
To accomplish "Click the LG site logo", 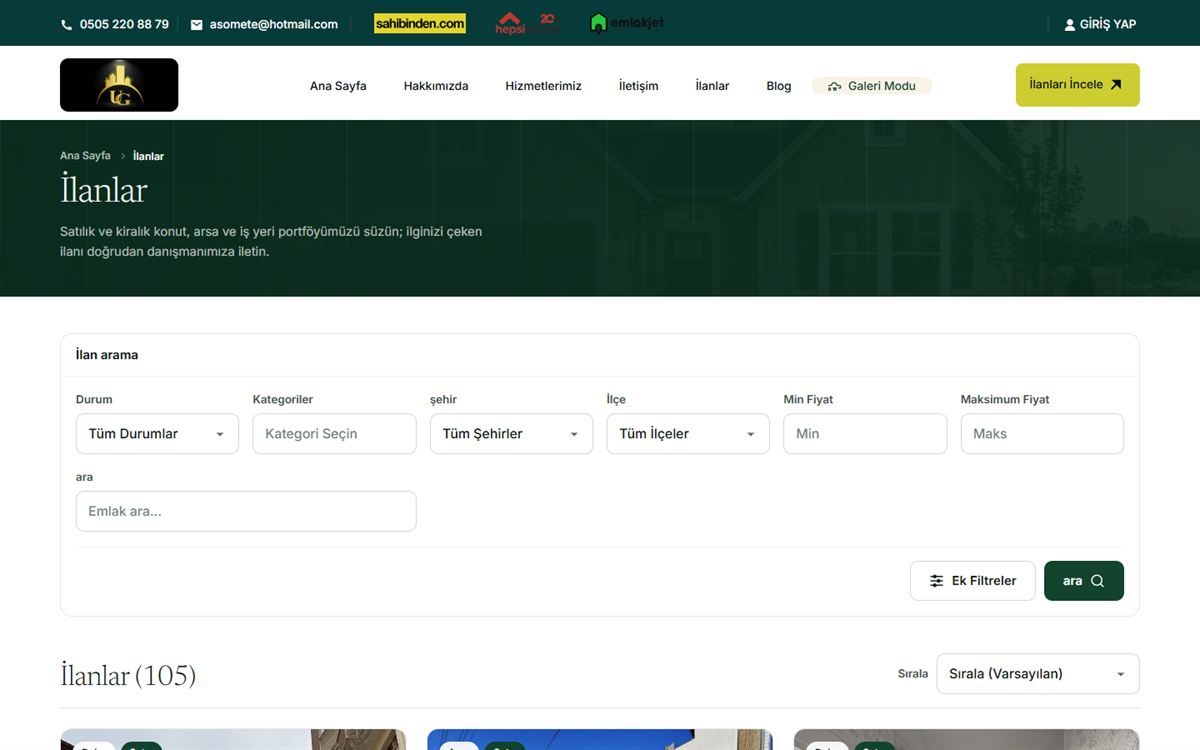I will (x=119, y=85).
